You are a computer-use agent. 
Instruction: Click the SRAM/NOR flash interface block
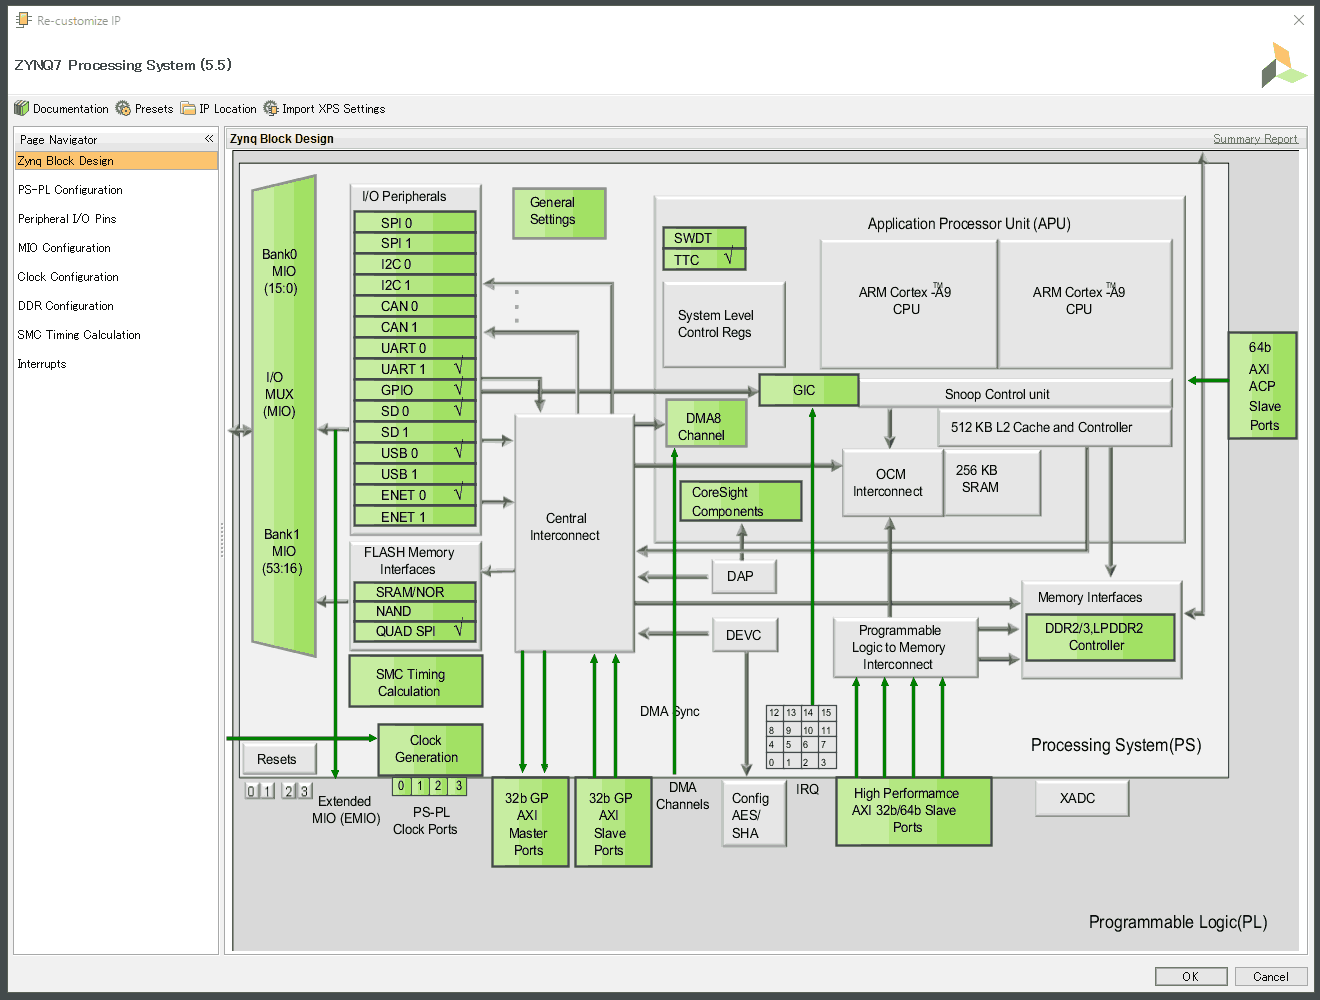[x=415, y=592]
